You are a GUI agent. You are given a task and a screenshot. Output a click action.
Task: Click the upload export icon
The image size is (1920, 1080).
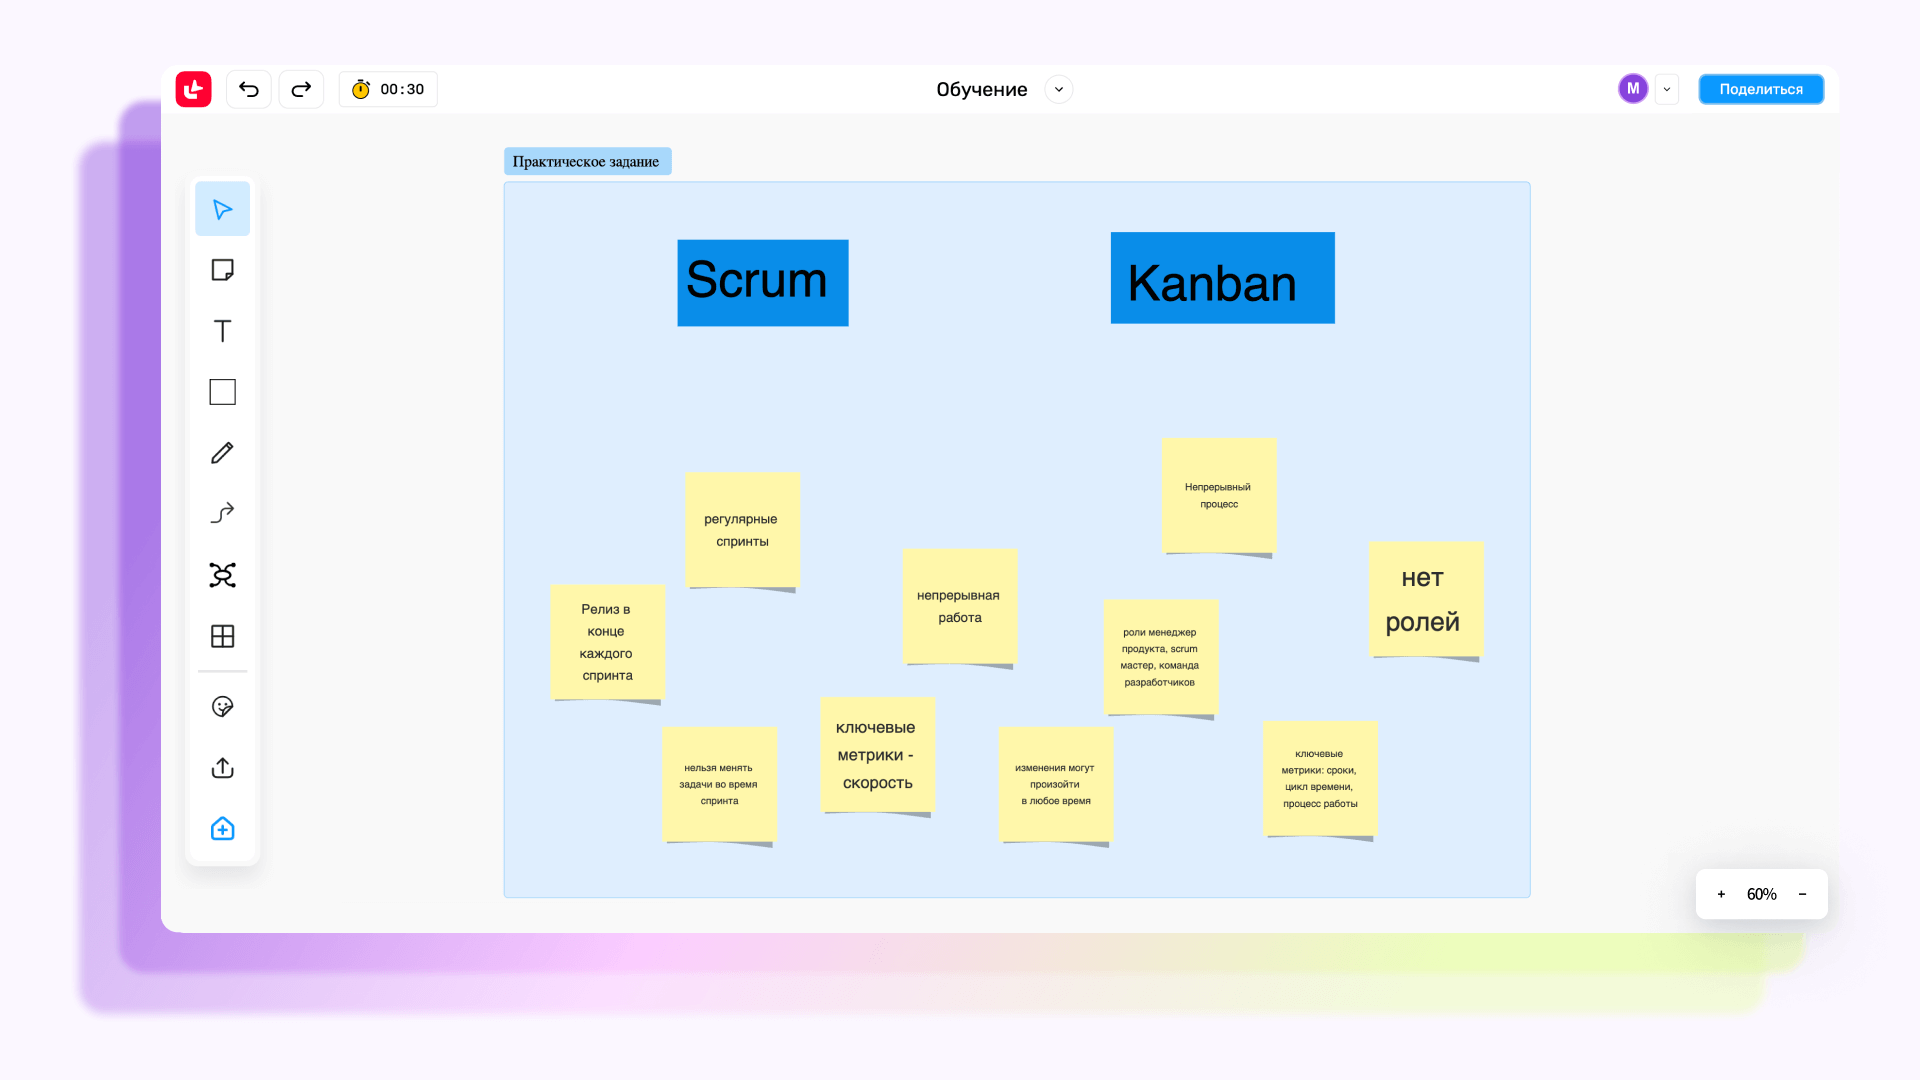pyautogui.click(x=222, y=768)
